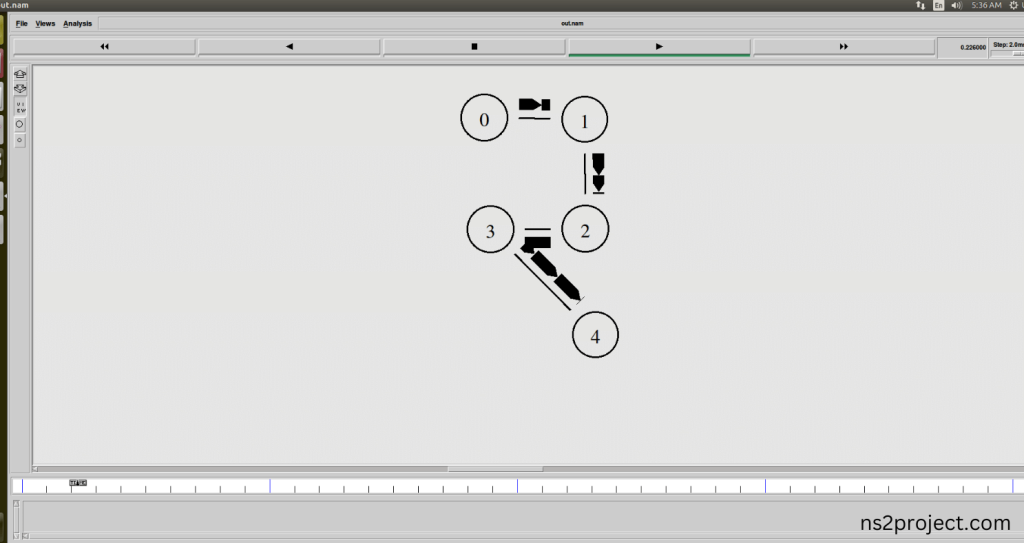Open the En keyboard language indicator
Viewport: 1024px width, 543px height.
(938, 5)
